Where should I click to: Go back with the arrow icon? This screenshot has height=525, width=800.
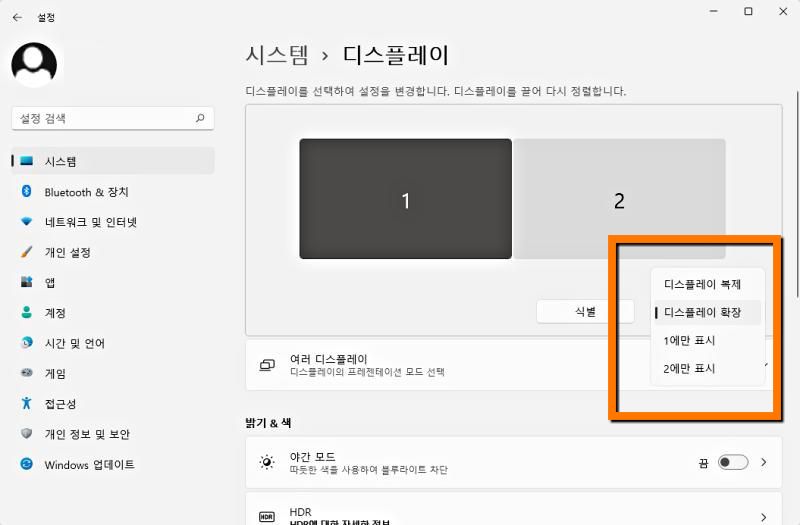17,17
